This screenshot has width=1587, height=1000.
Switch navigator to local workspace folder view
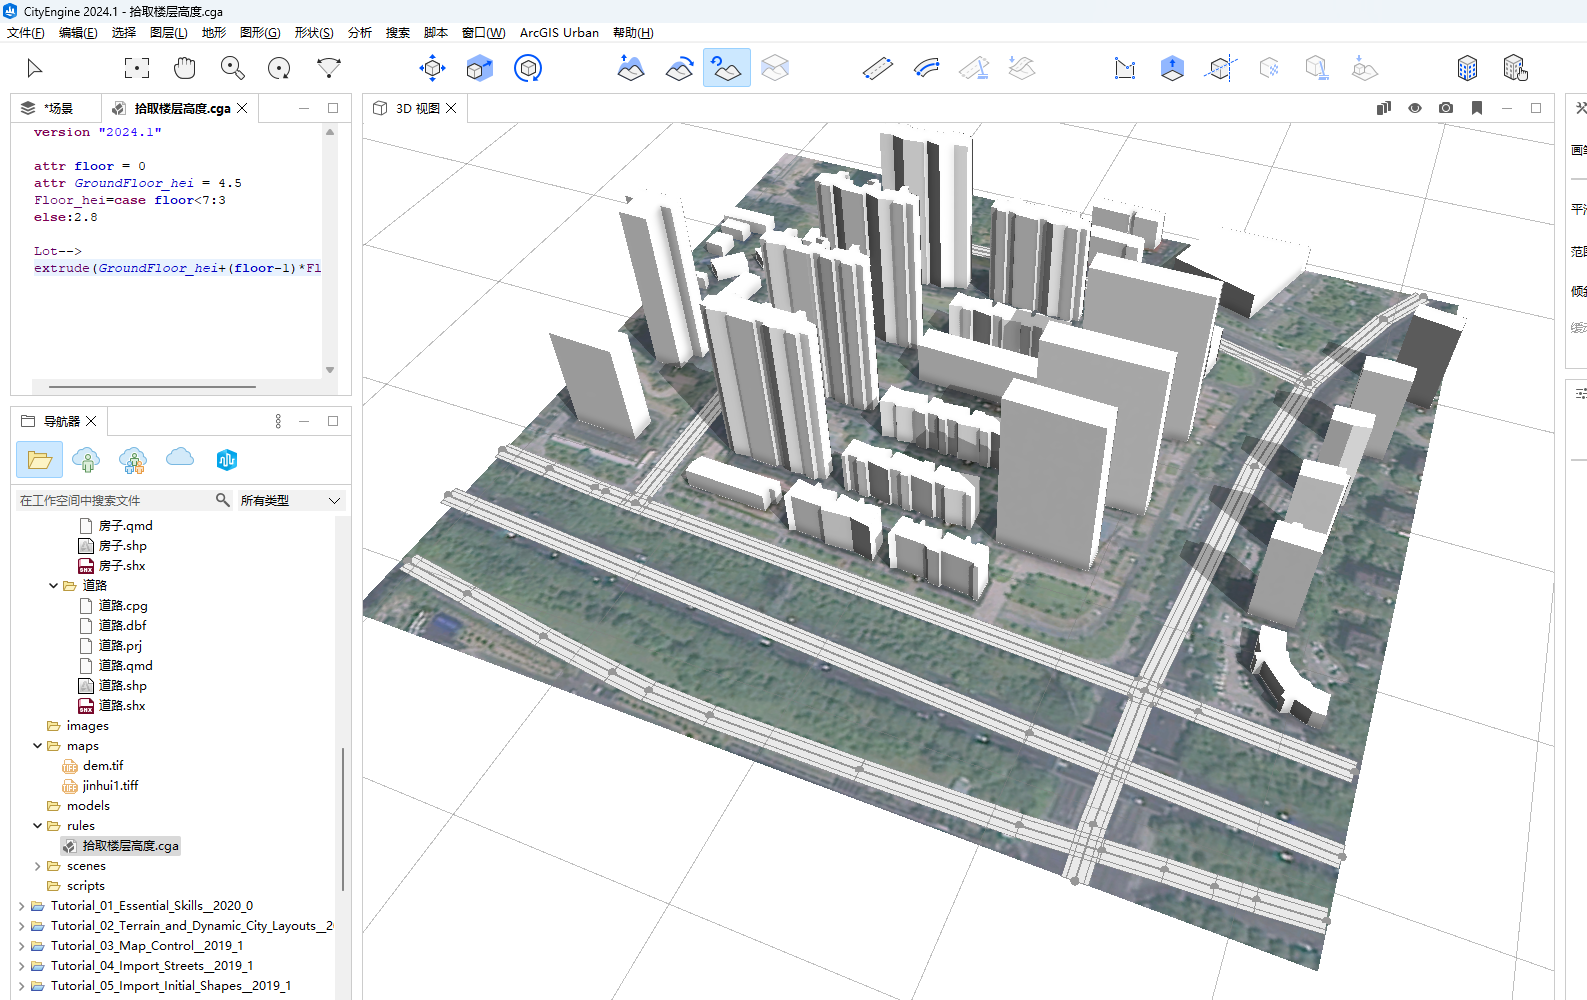40,460
